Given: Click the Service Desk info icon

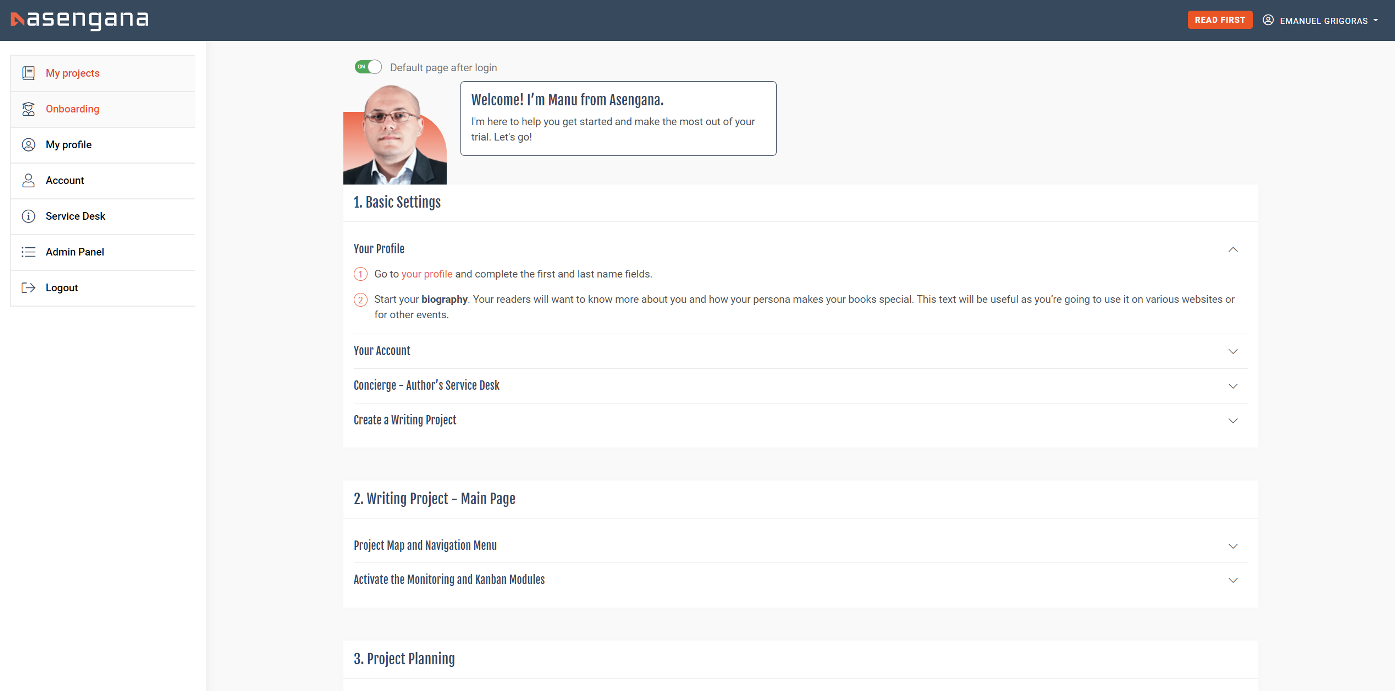Looking at the screenshot, I should click(28, 217).
